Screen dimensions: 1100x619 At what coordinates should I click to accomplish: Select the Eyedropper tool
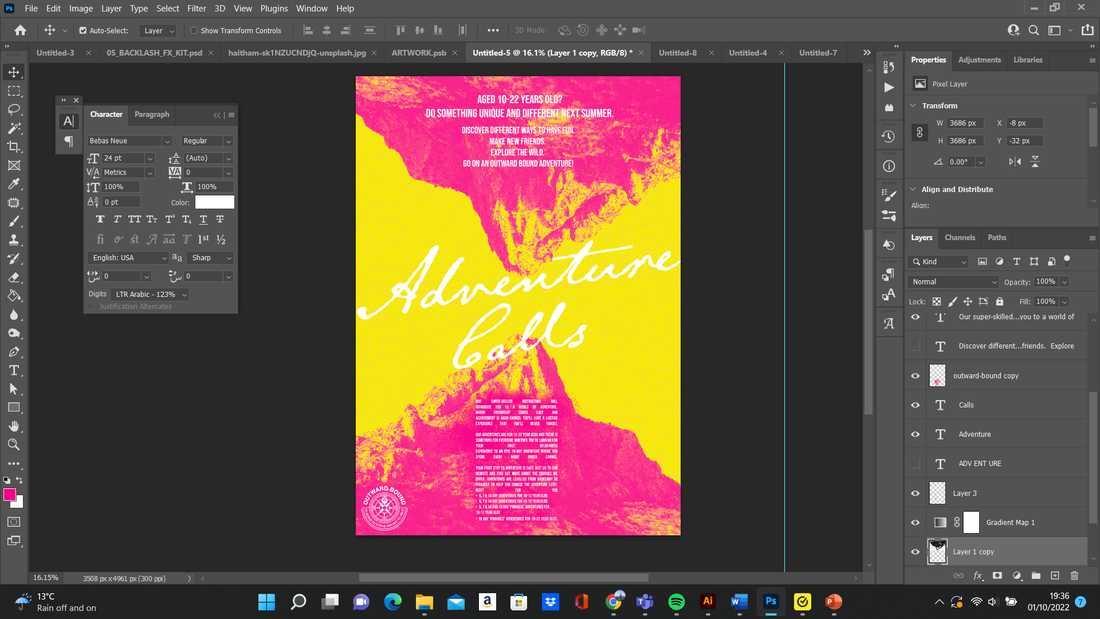14,184
